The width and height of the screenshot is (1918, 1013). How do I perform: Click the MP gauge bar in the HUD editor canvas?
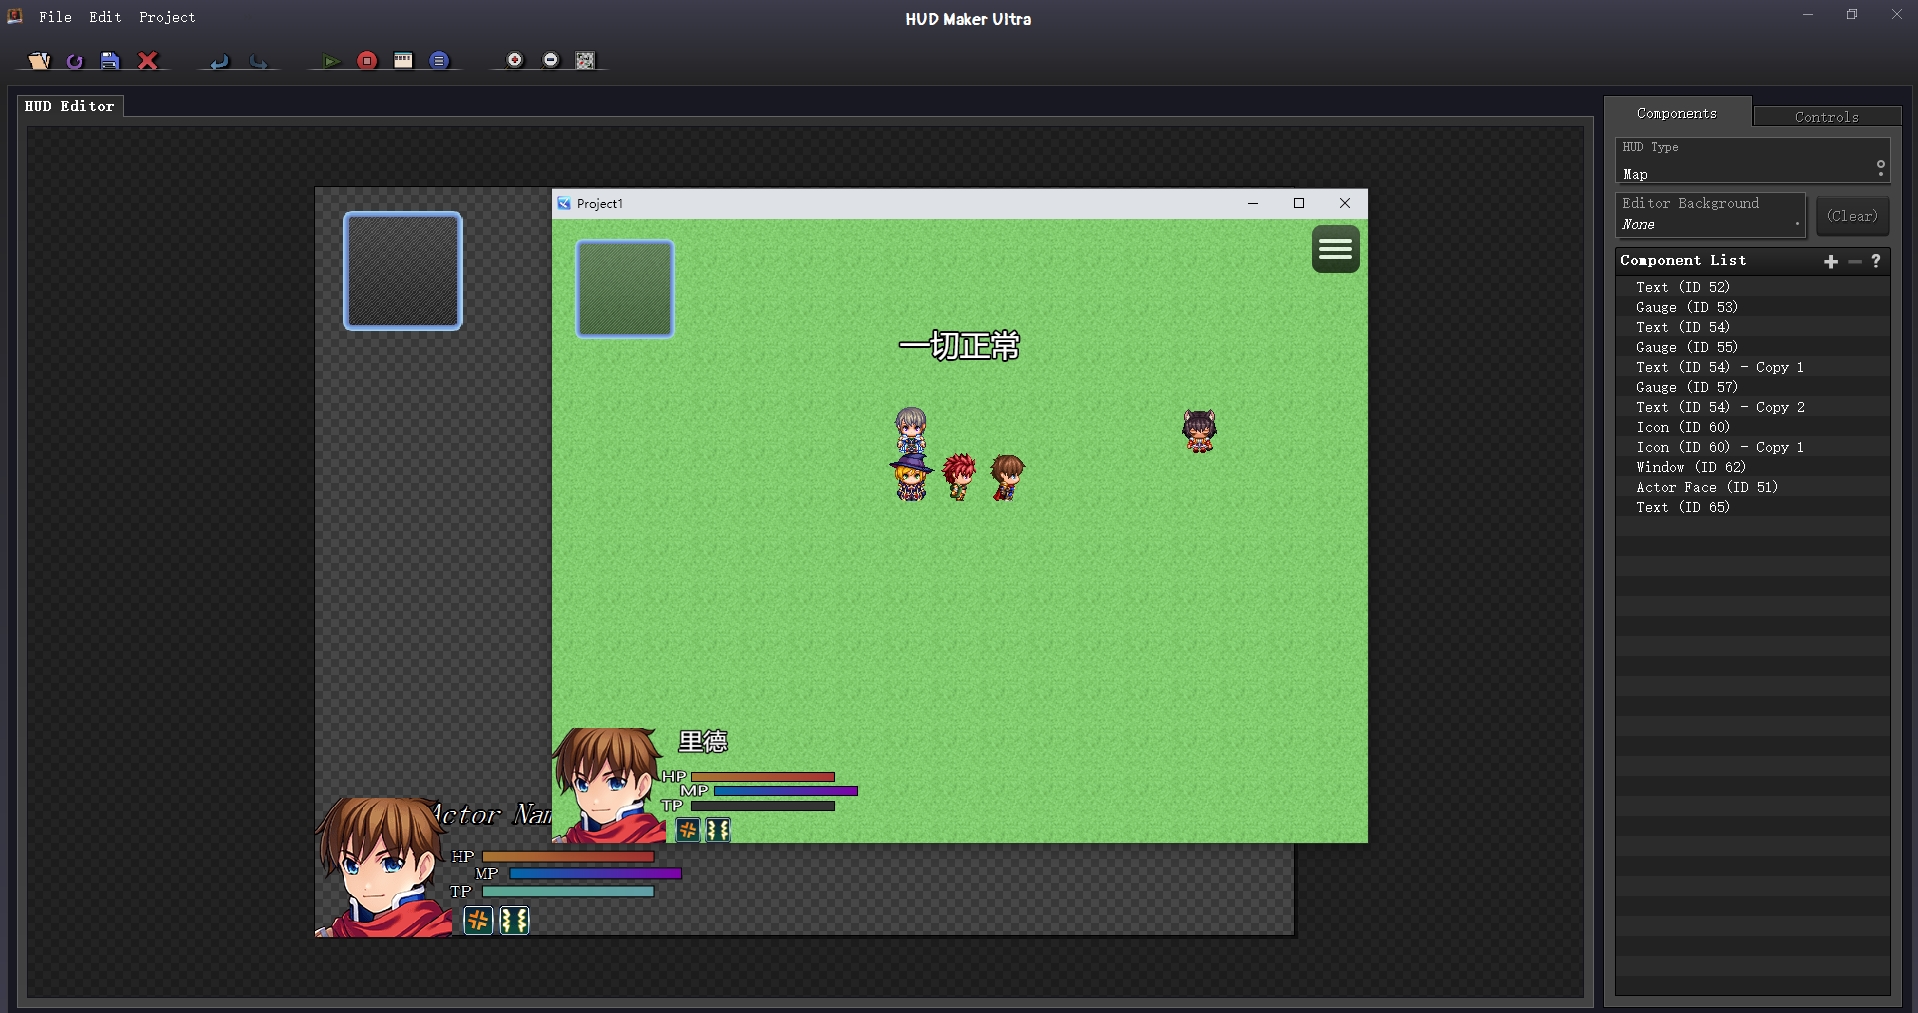tap(595, 874)
